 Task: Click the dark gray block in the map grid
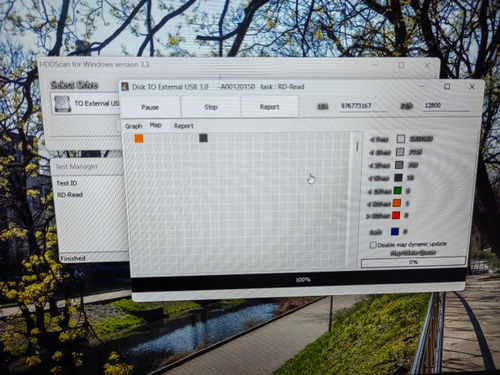(203, 138)
